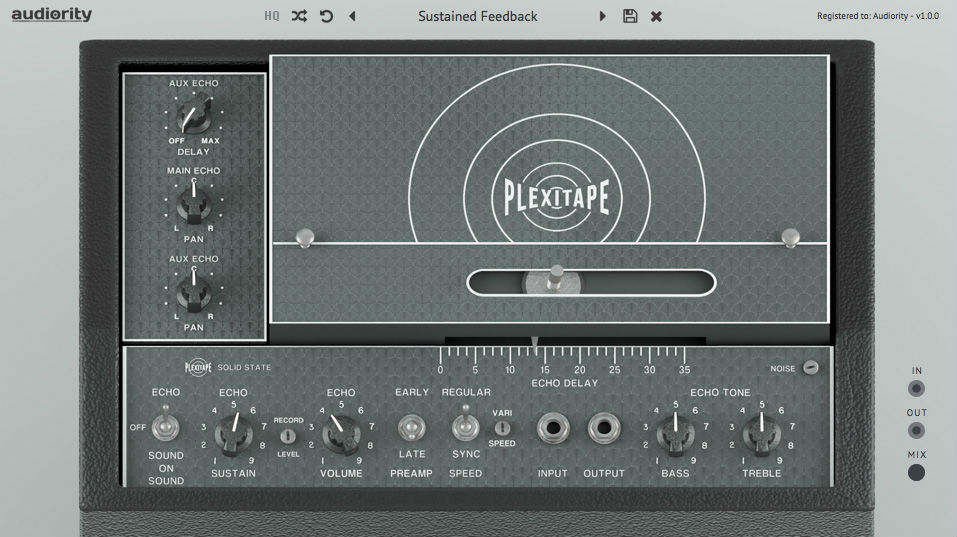Click the right tape guide post
This screenshot has height=537, width=957.
point(790,237)
